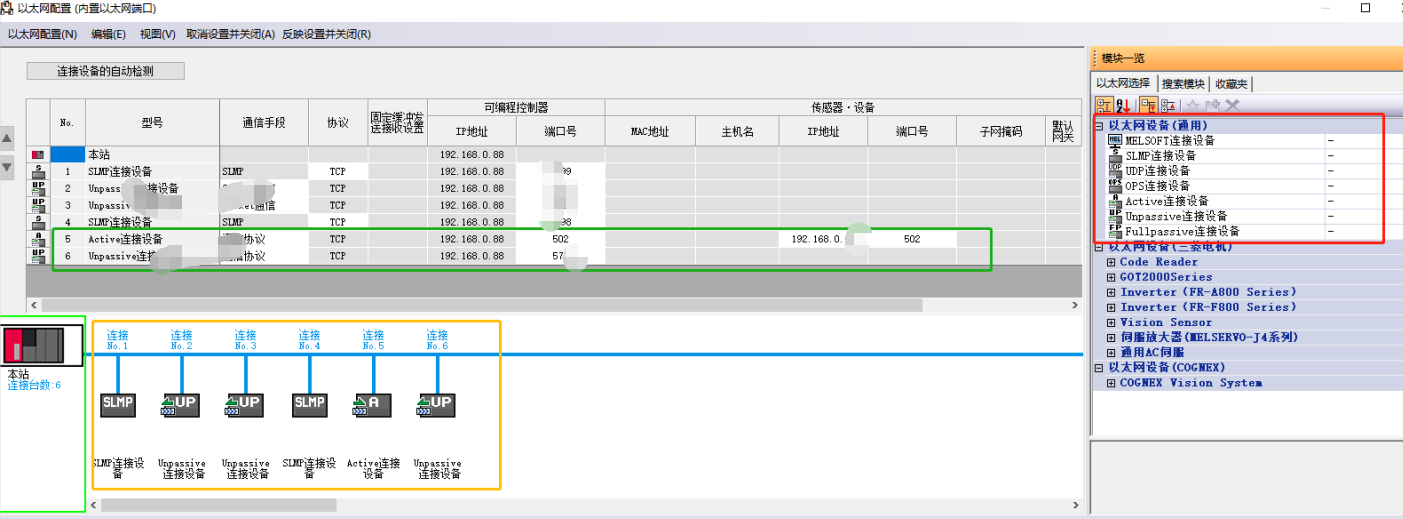Expand the Code Reader tree node
1403x519 pixels.
[1111, 262]
